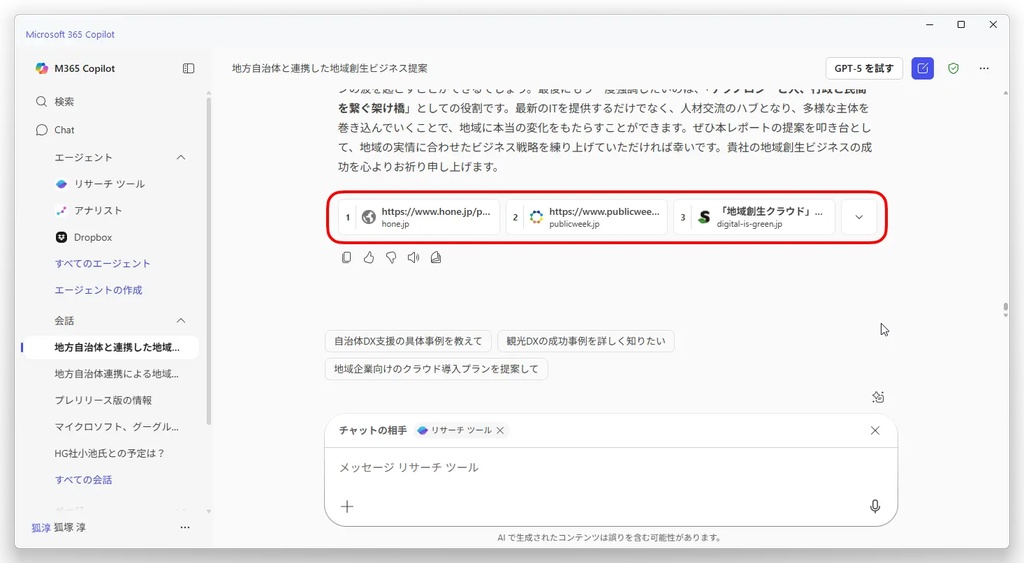The image size is (1024, 563).
Task: Select suggestion 地域企業向けのクラウド導入プランを提案して
Action: click(436, 369)
